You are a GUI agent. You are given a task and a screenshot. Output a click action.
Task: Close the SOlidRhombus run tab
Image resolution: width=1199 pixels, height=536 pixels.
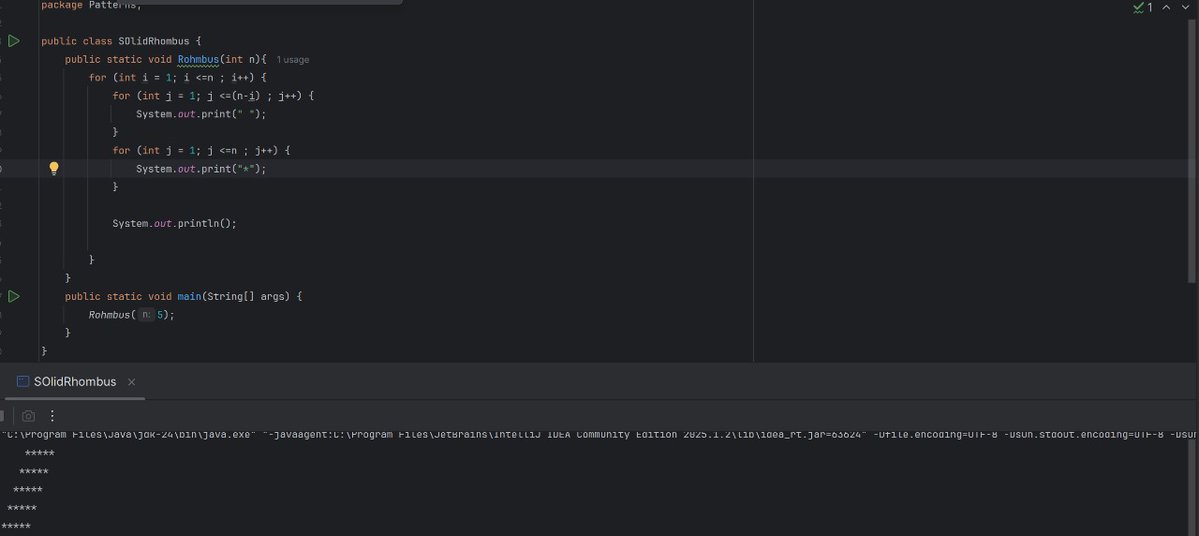coord(132,382)
